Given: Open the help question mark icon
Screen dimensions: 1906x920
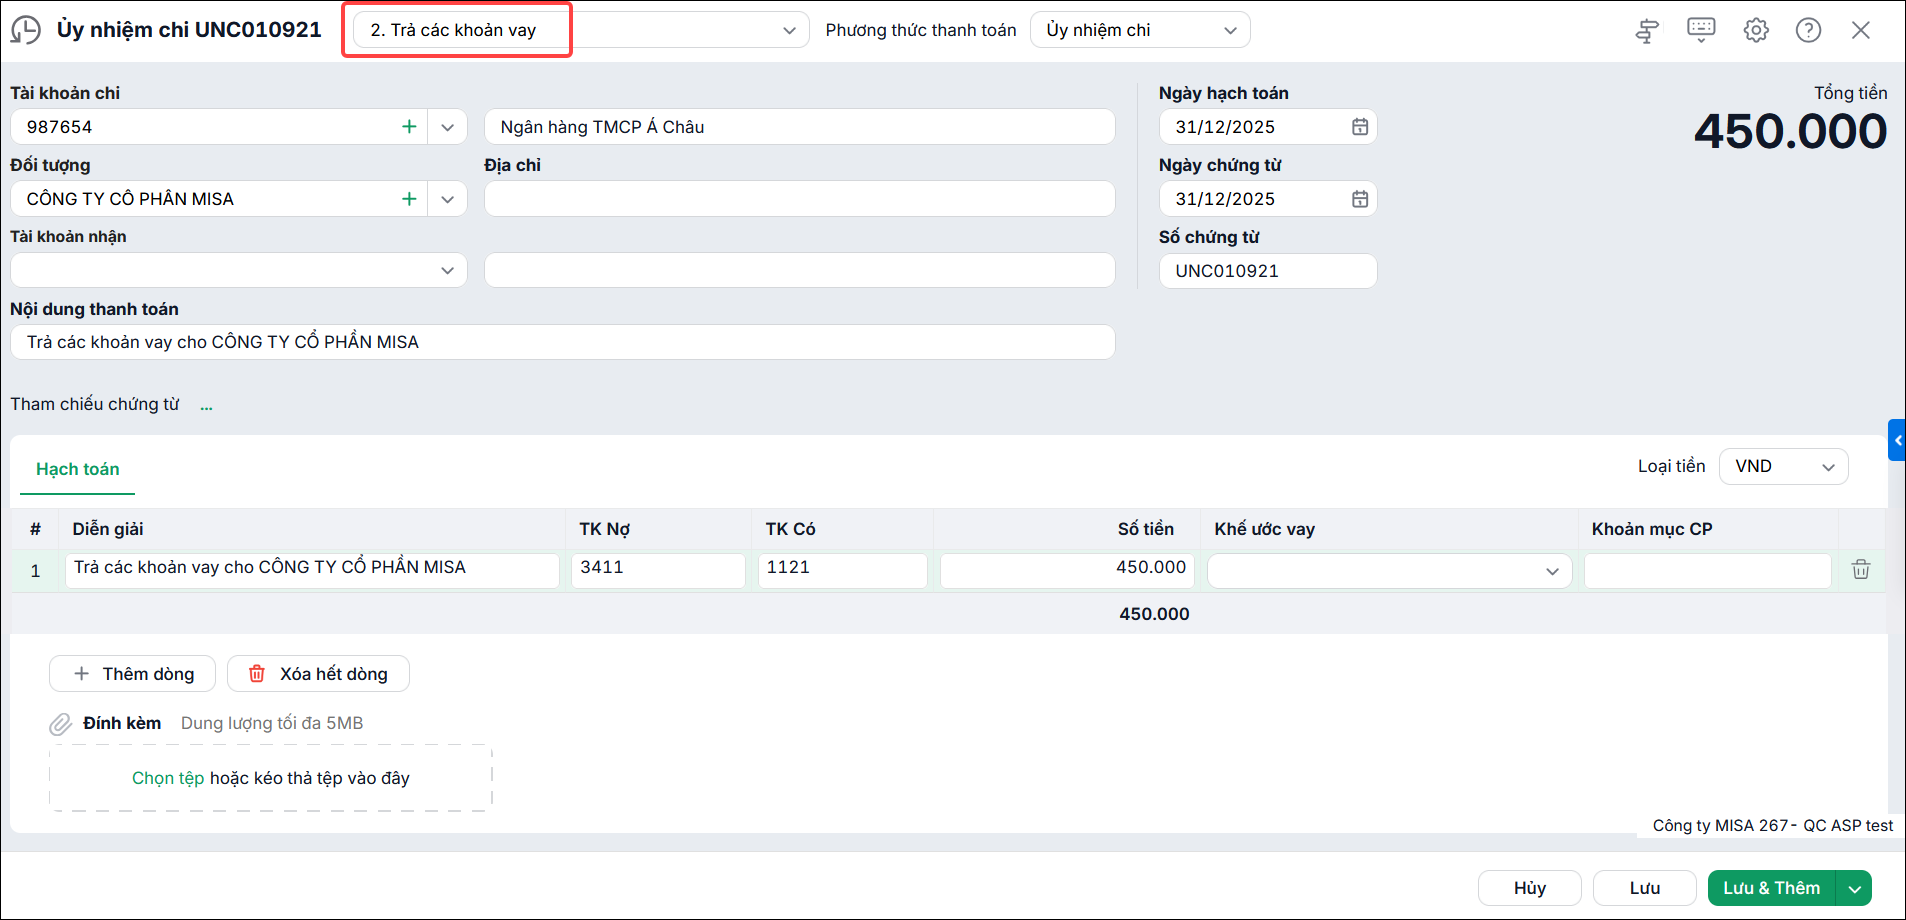Looking at the screenshot, I should point(1808,30).
